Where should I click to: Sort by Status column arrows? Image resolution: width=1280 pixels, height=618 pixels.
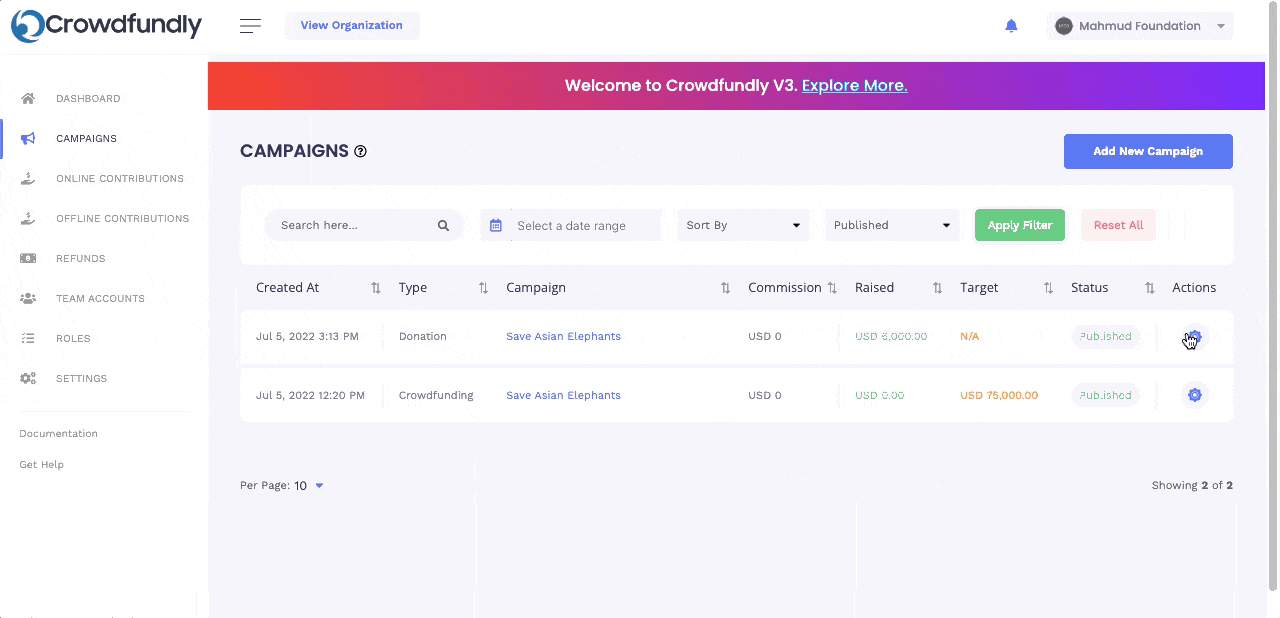tap(1150, 288)
